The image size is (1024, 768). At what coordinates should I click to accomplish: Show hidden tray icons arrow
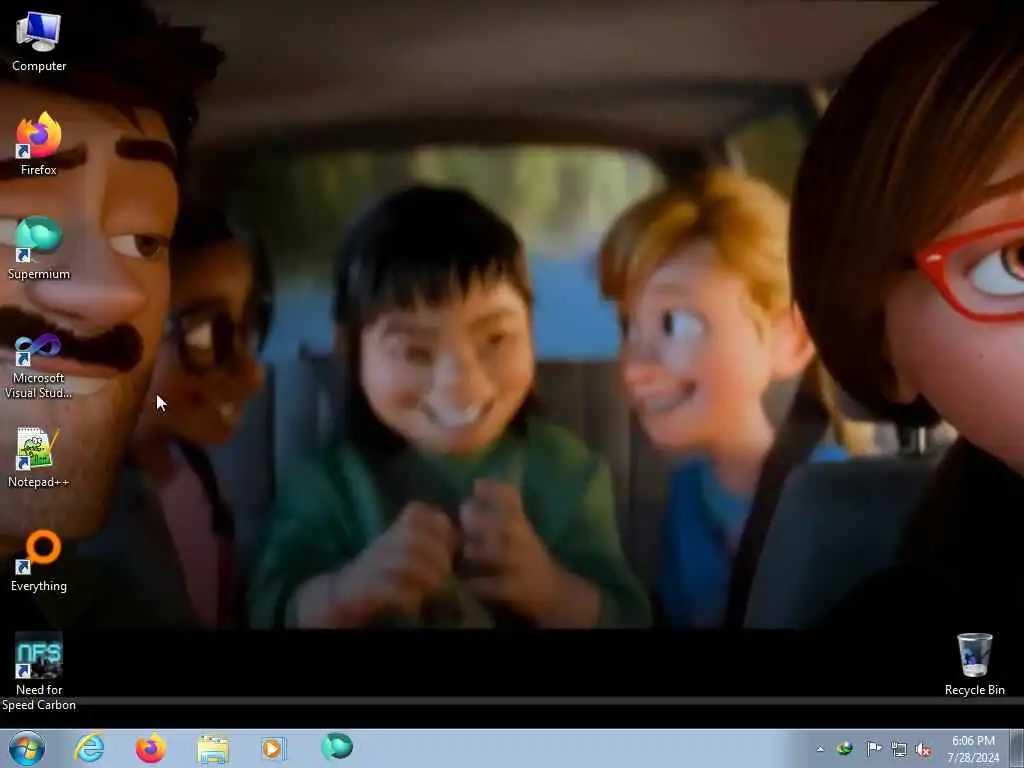pyautogui.click(x=820, y=749)
